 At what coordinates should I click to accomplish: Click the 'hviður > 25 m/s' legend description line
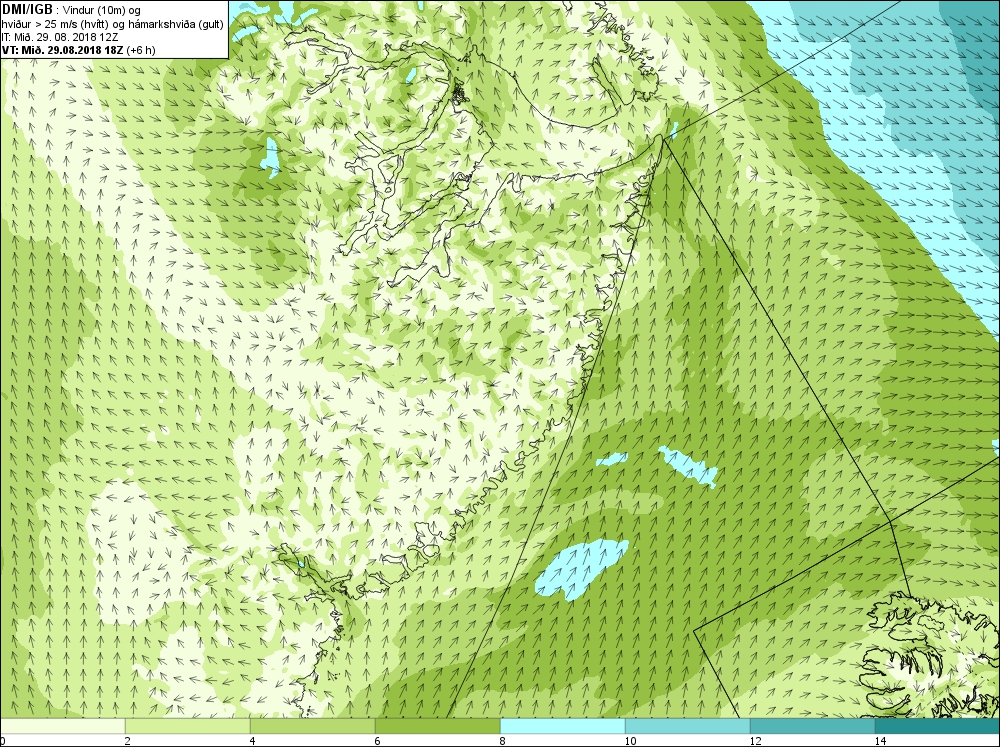[113, 24]
